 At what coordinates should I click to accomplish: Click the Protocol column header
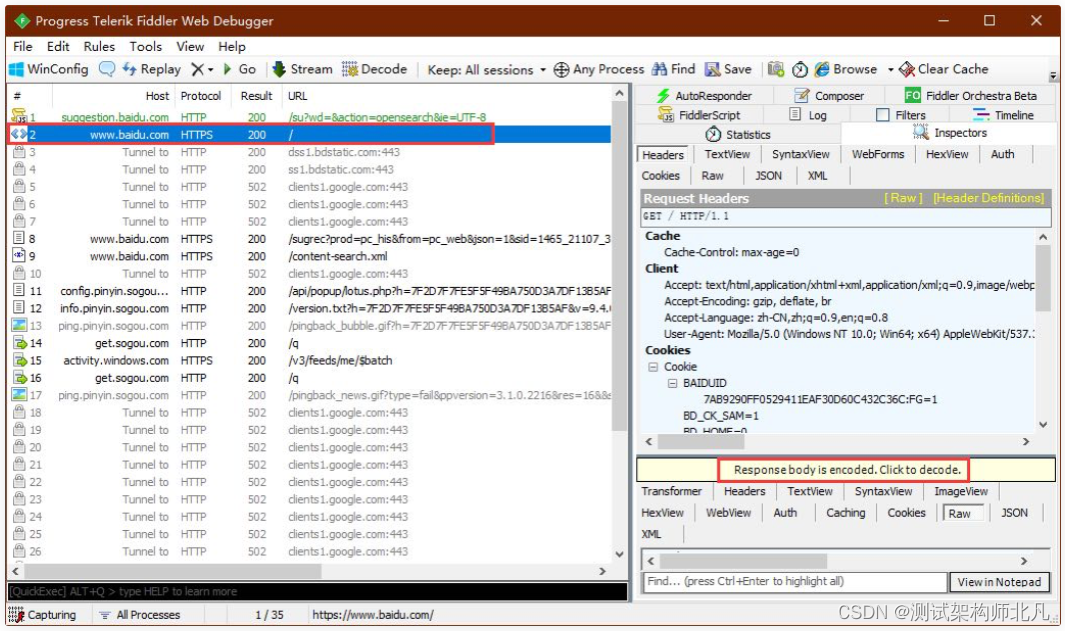click(x=201, y=96)
